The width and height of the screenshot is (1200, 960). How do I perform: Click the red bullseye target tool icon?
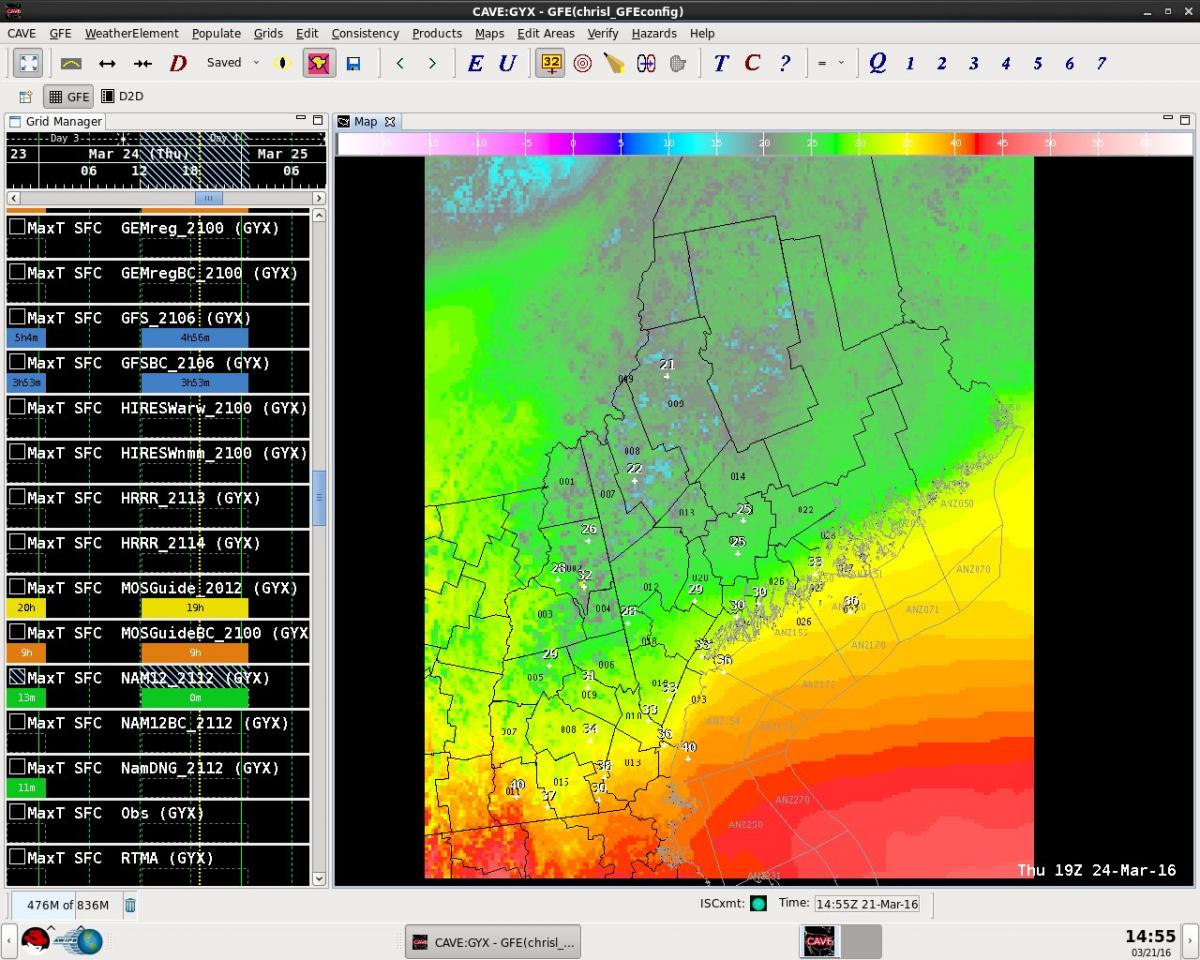point(583,63)
